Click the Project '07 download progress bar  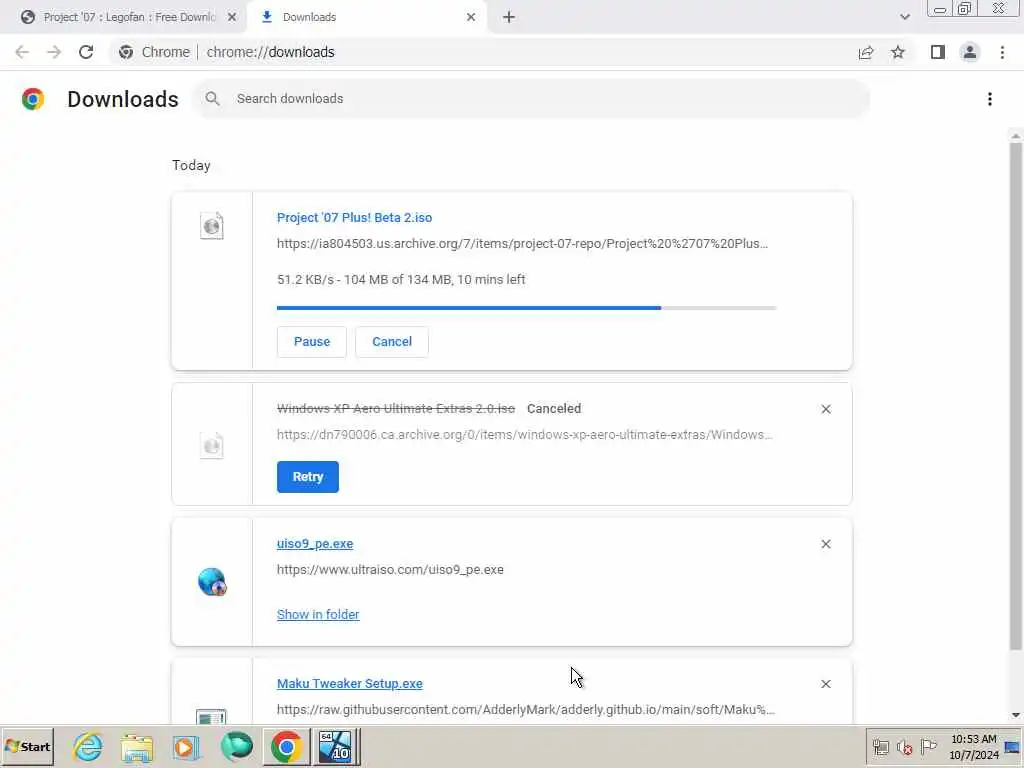coord(526,308)
